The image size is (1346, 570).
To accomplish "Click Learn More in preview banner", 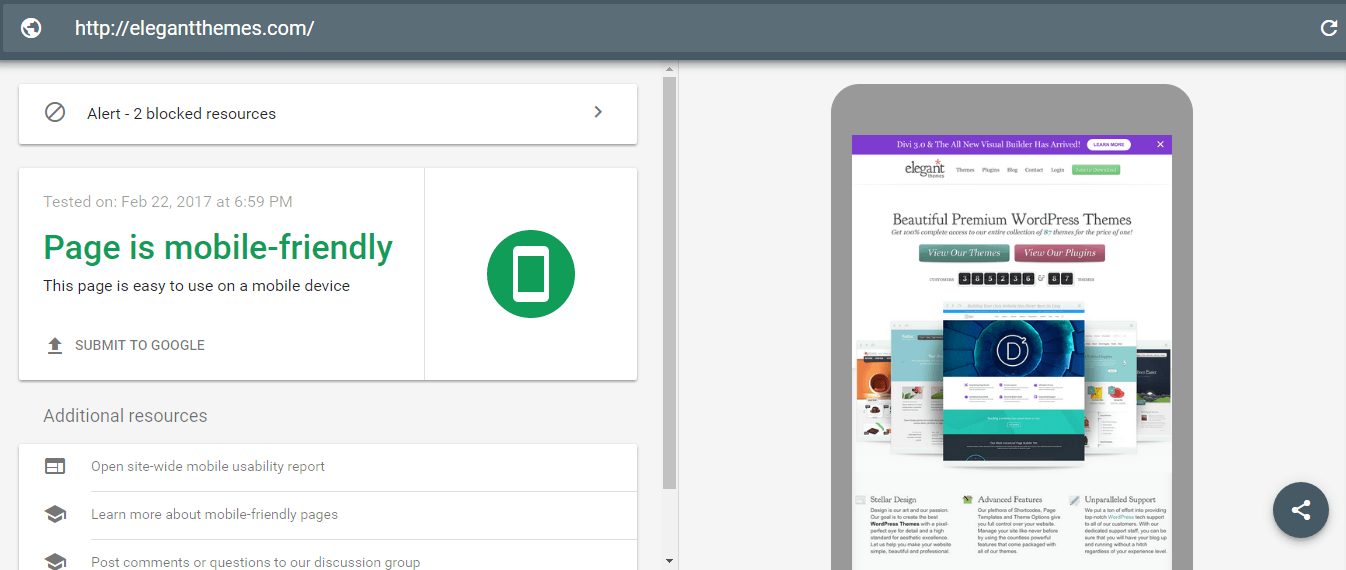I will pos(1108,145).
